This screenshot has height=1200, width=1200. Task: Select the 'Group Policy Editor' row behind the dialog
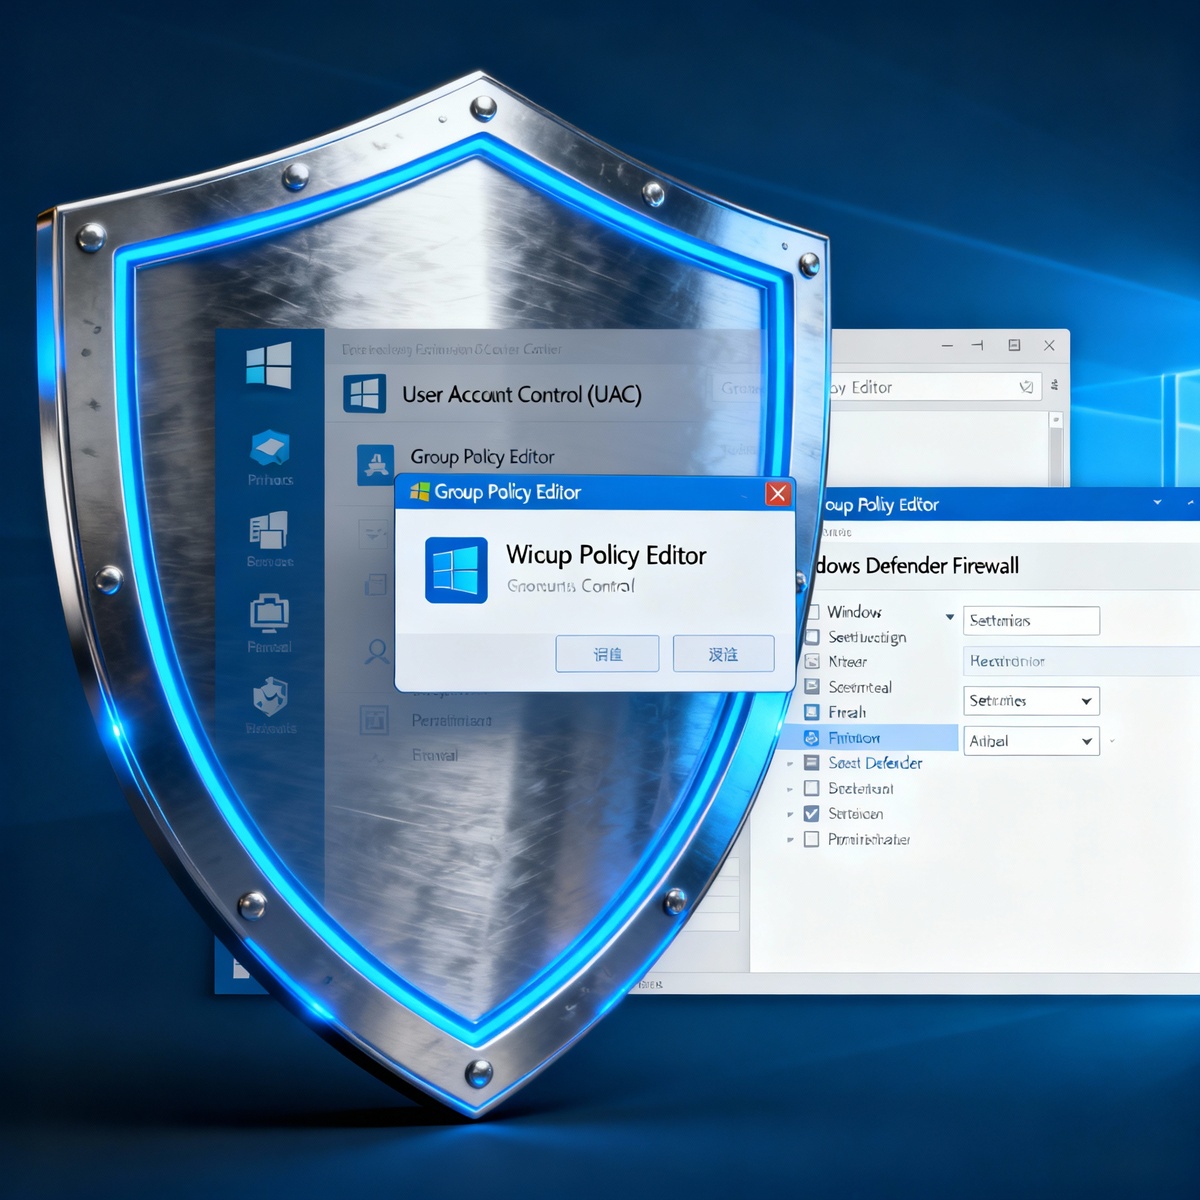pos(482,457)
